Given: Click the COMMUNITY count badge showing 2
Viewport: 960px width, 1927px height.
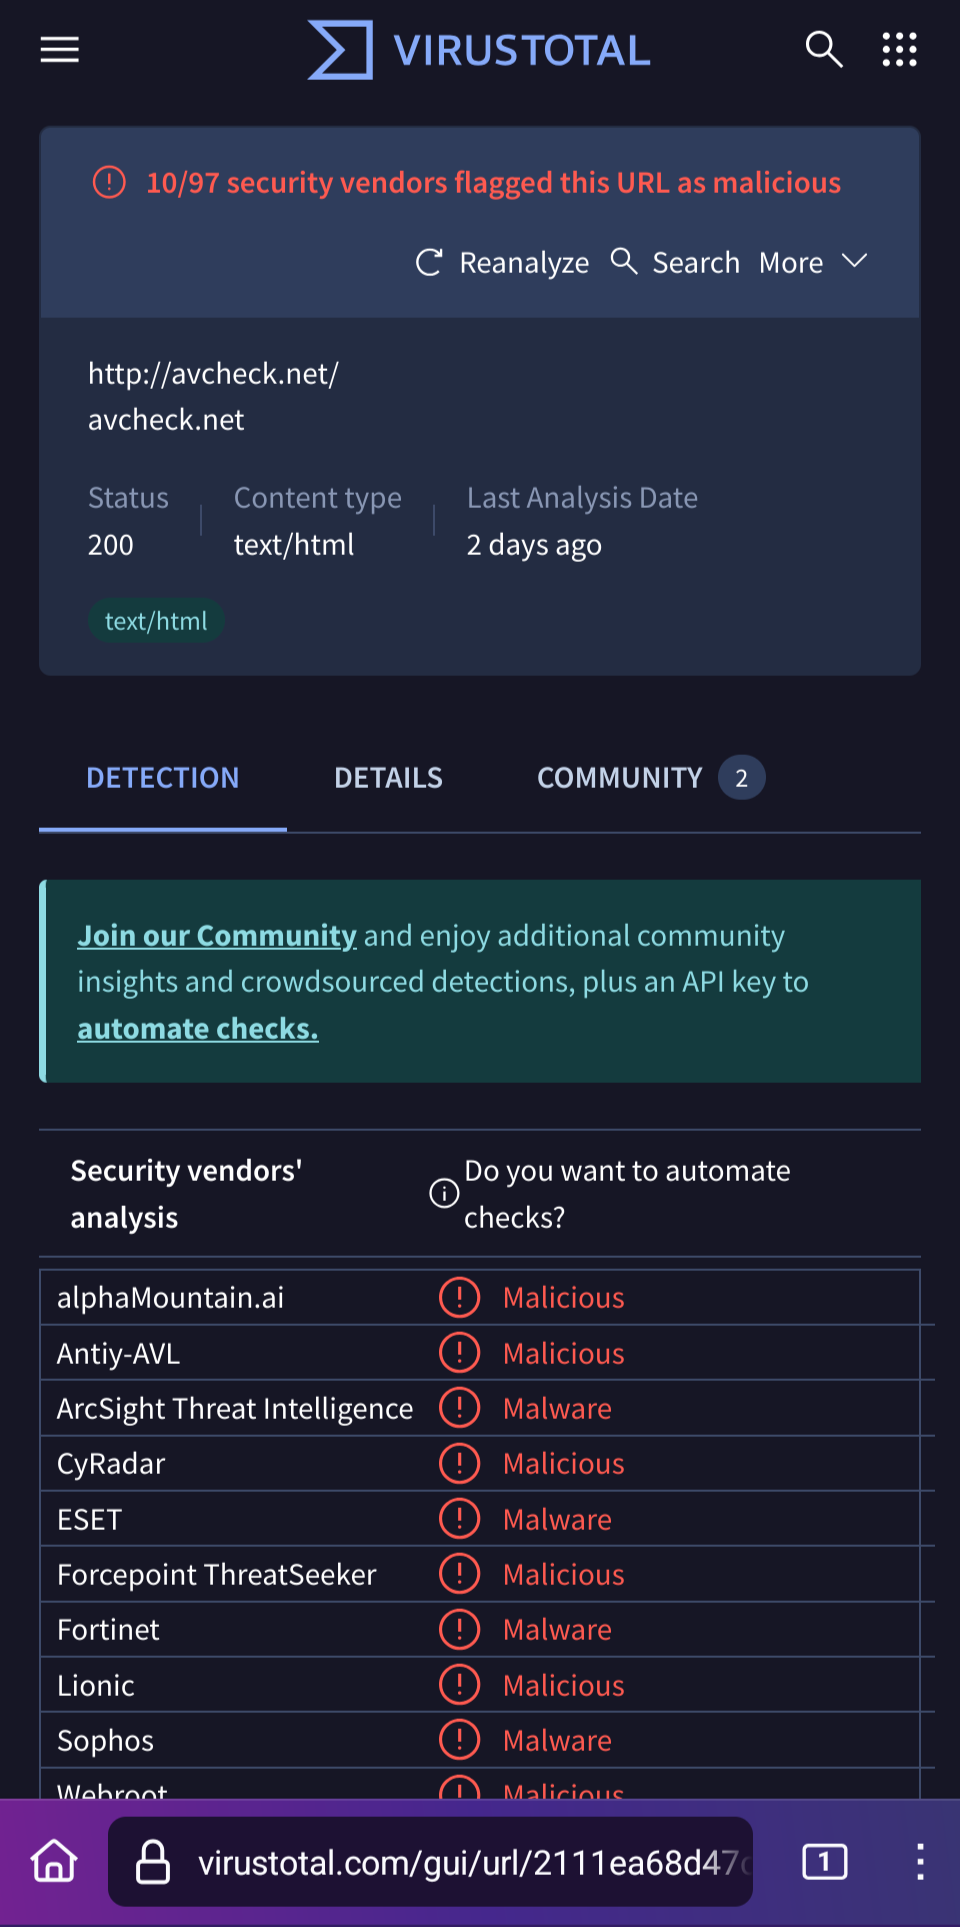Looking at the screenshot, I should pyautogui.click(x=742, y=778).
